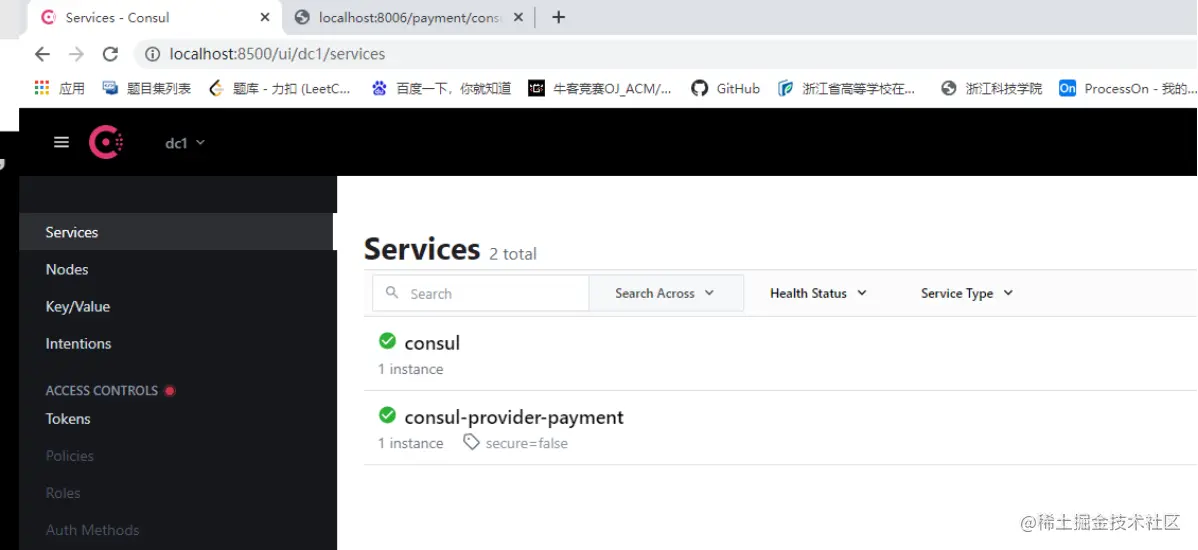
Task: Click the secure=false tag text
Action: click(x=526, y=443)
